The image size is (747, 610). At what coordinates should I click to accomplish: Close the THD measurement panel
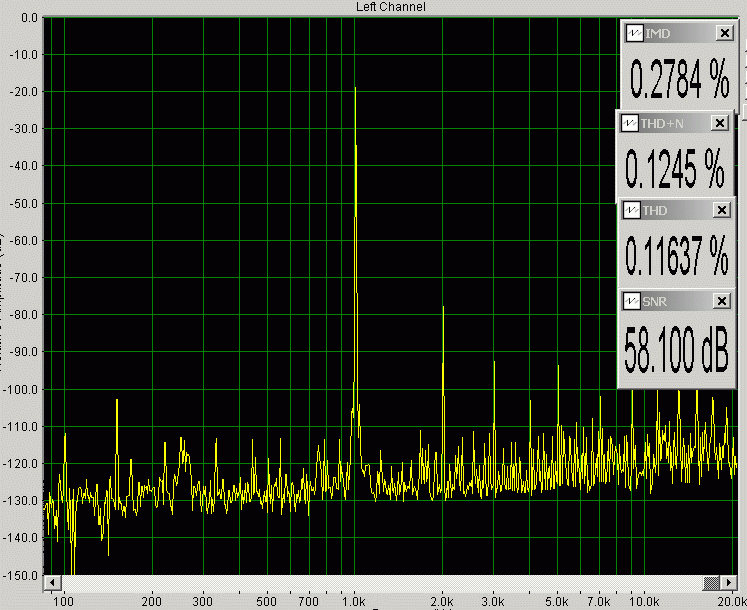click(x=721, y=210)
